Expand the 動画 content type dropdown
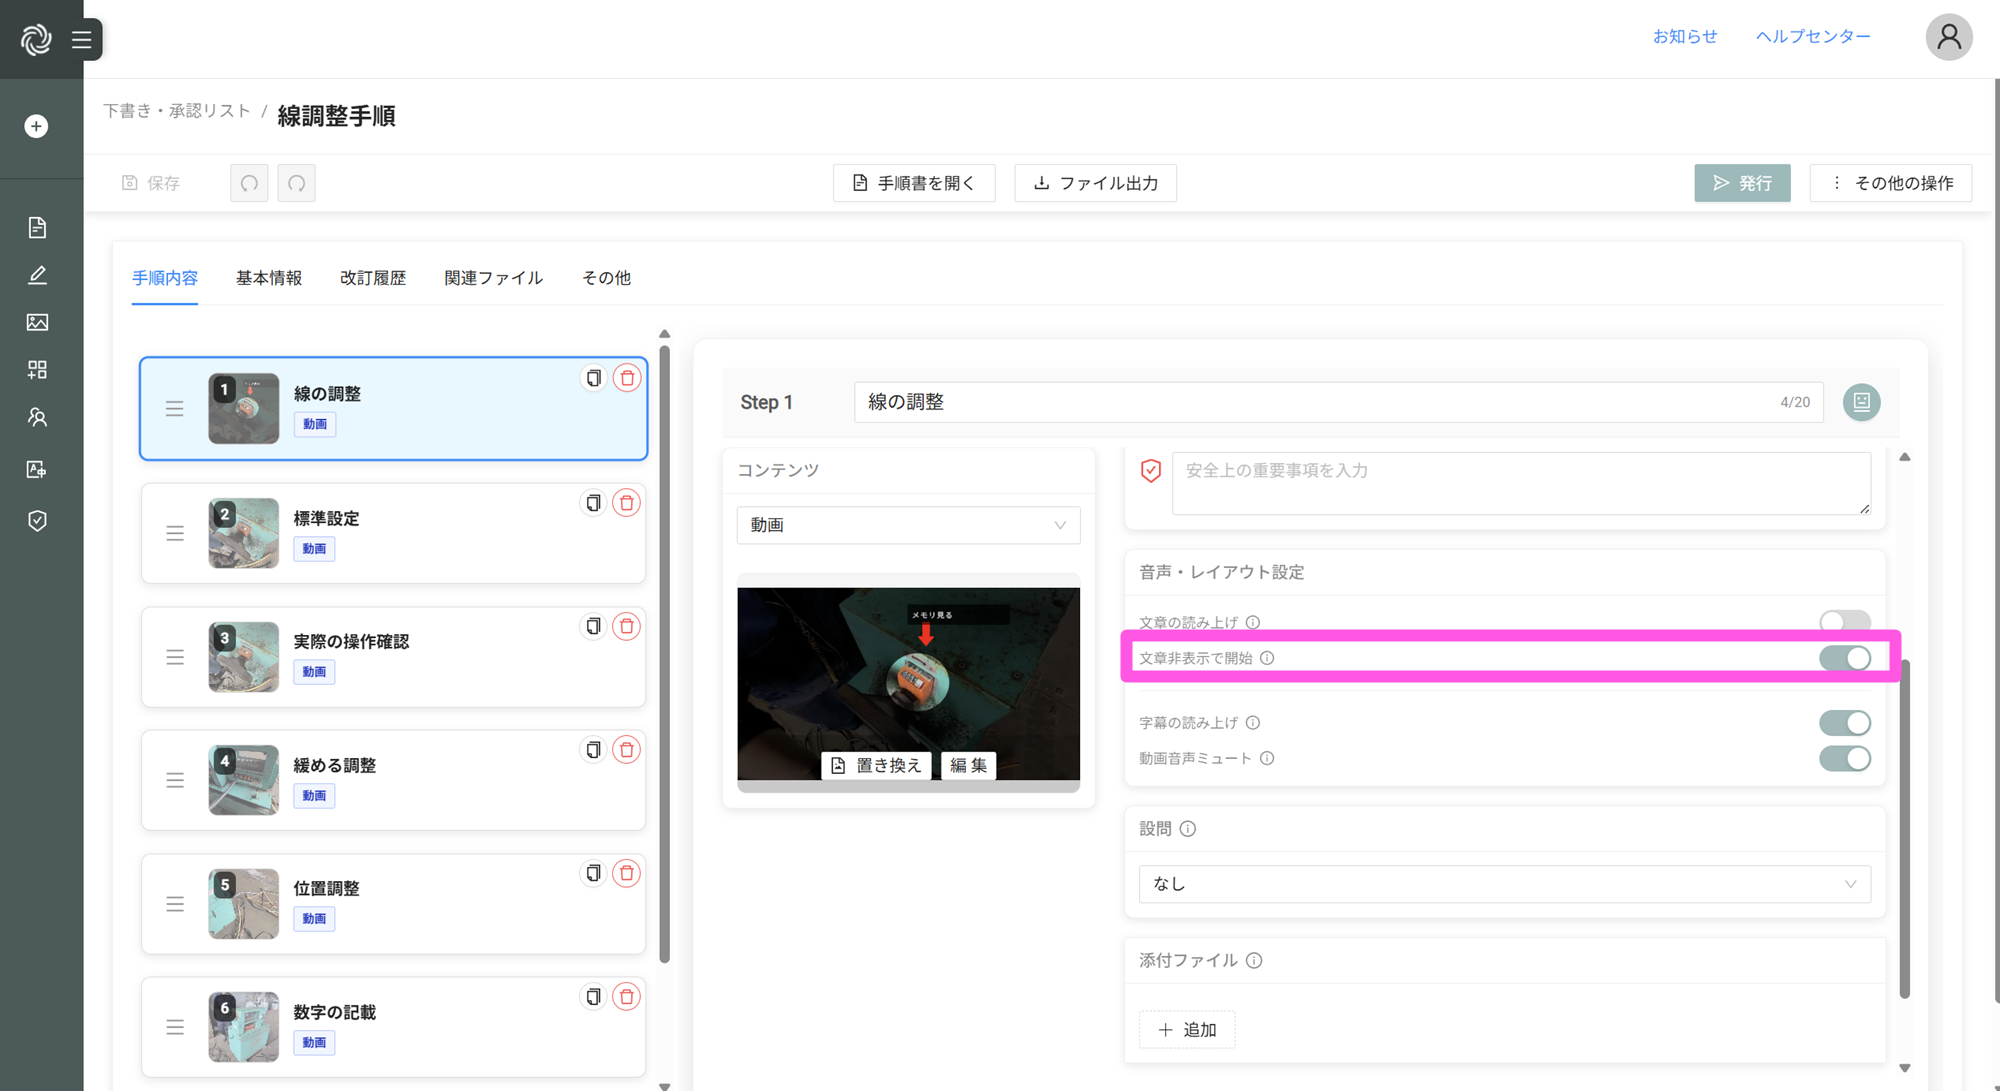This screenshot has height=1091, width=2000. 908,525
